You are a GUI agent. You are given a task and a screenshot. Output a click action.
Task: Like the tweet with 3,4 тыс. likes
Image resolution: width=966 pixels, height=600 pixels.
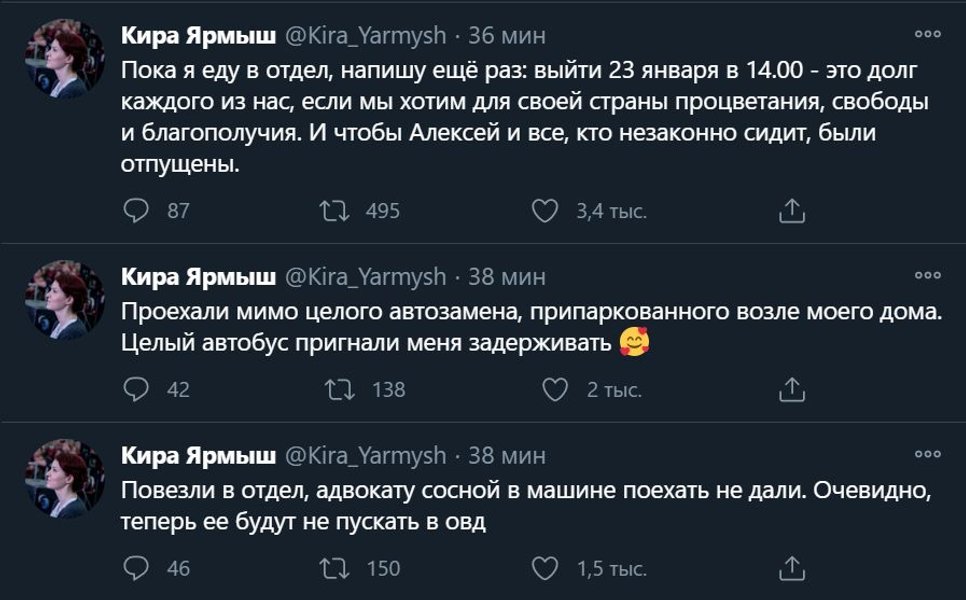[545, 209]
